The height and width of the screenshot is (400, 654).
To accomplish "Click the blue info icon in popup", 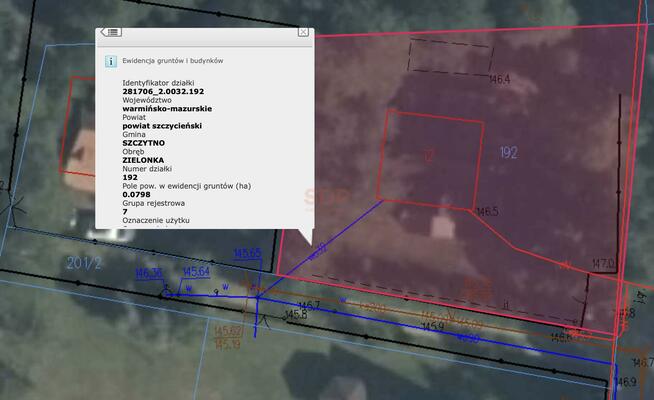I will click(110, 61).
